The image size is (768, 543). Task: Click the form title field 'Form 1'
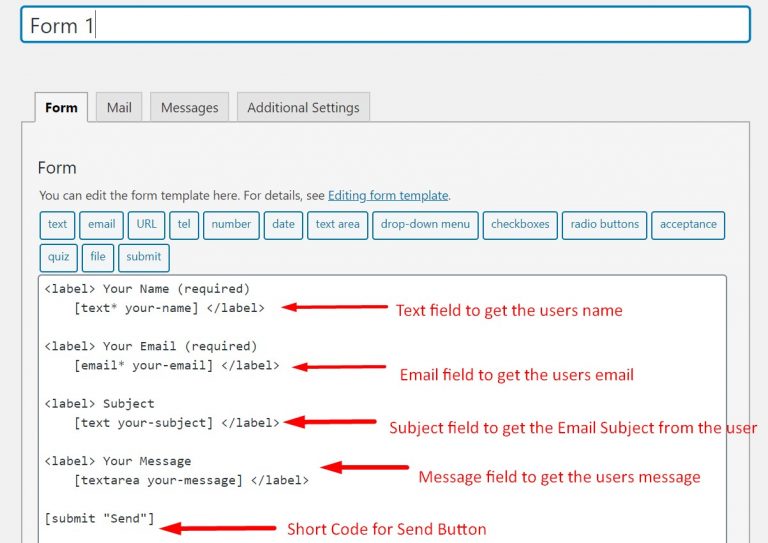(x=385, y=24)
